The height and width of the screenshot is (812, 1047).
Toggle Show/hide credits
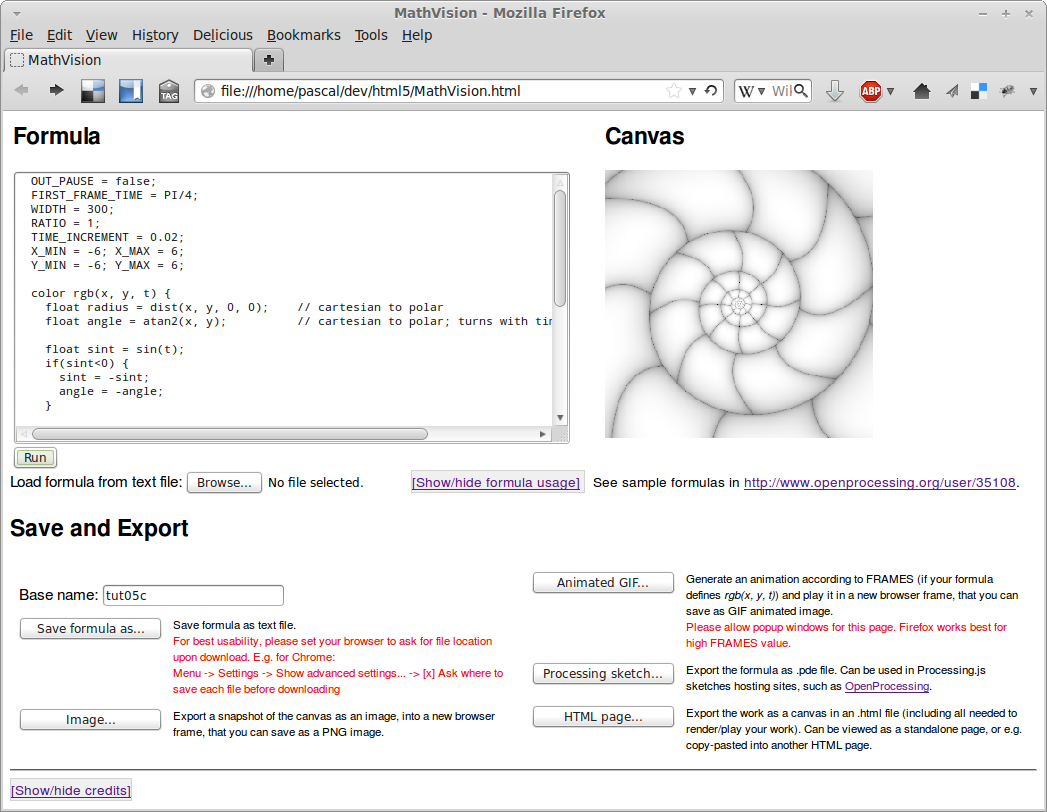70,790
